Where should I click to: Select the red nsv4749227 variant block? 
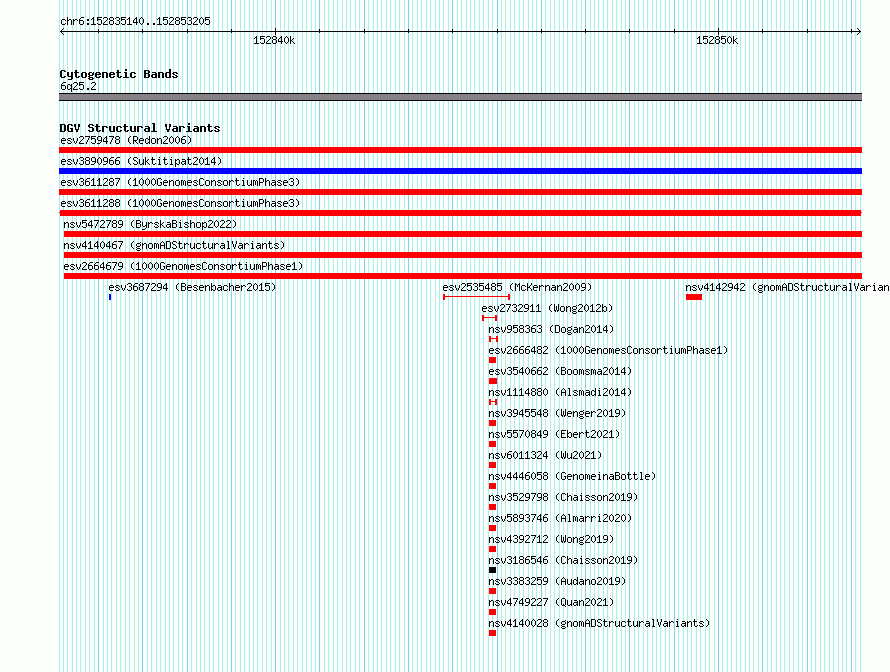493,612
